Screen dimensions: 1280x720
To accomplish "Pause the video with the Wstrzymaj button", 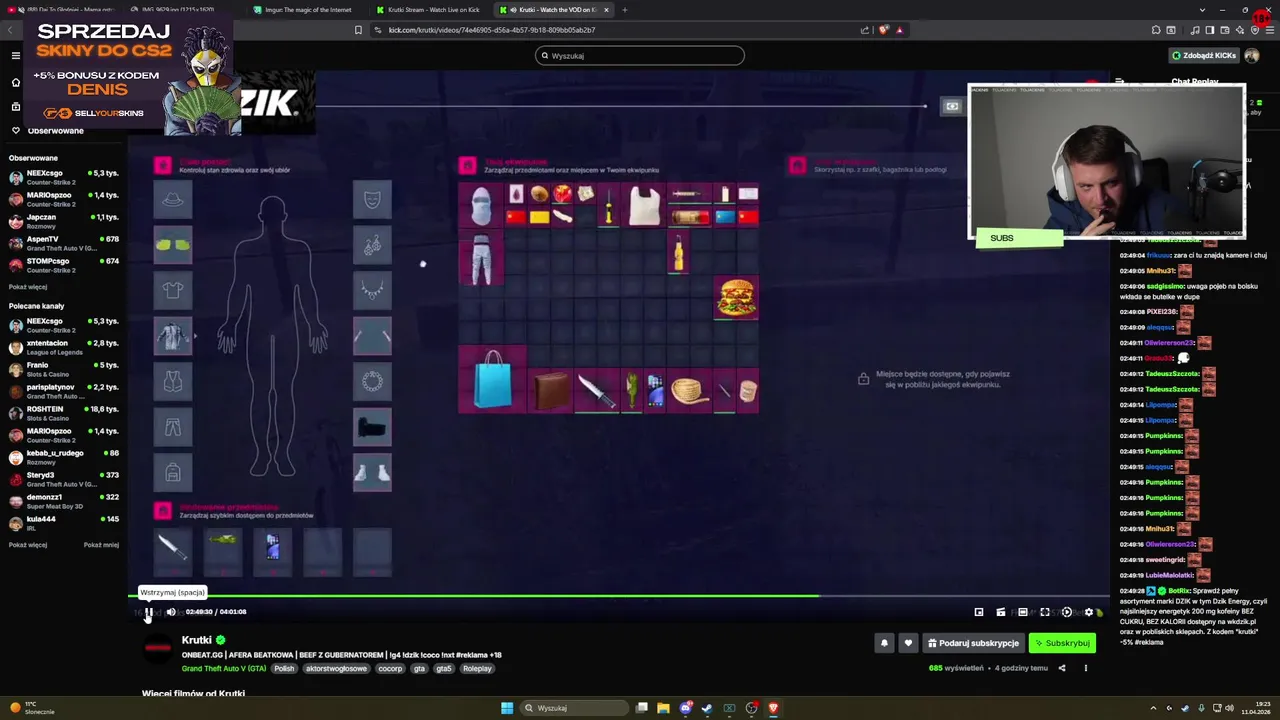I will point(148,612).
